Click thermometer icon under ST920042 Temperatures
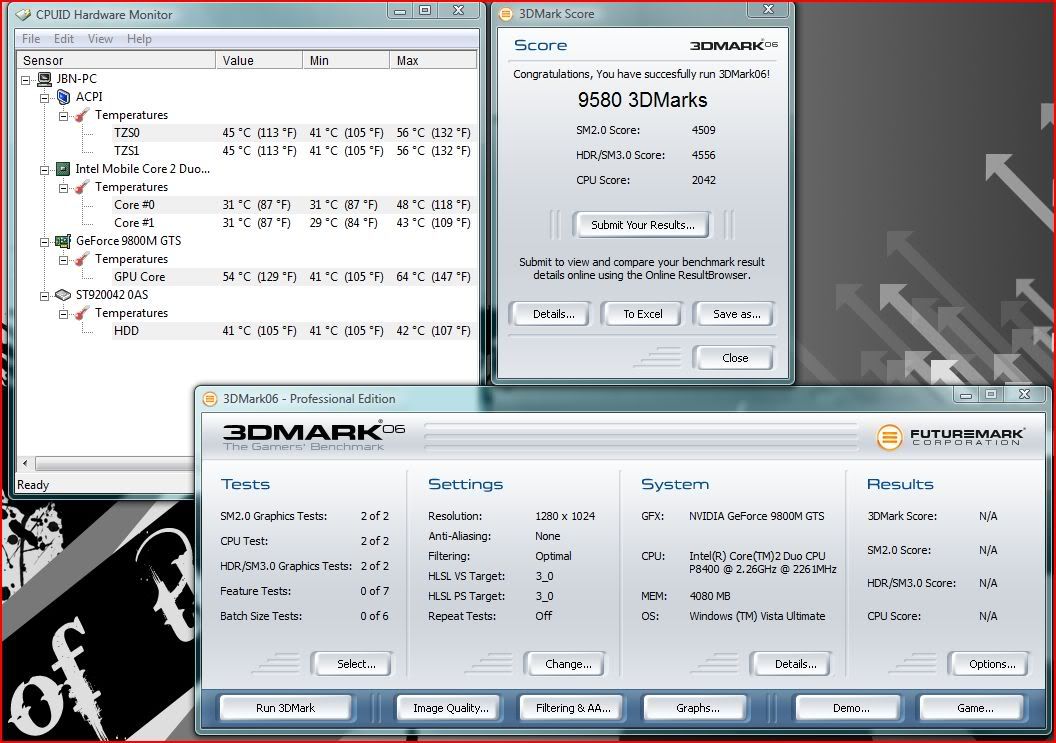Screen dimensions: 1056x743 pos(81,313)
